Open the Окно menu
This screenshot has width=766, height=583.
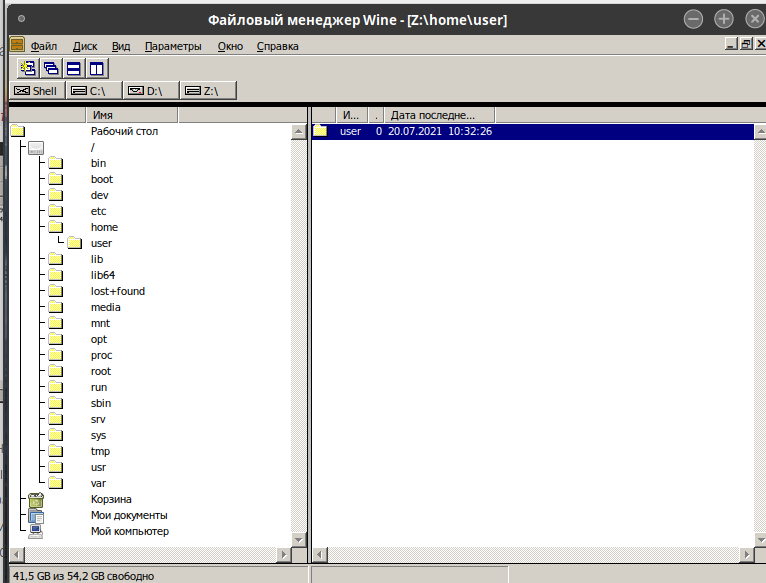[230, 46]
